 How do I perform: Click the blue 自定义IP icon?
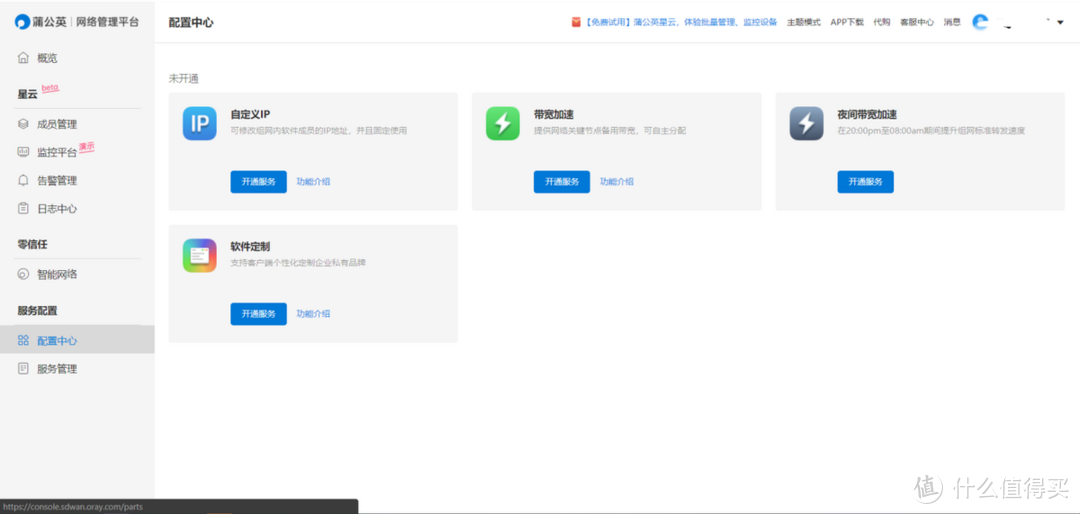coord(200,123)
